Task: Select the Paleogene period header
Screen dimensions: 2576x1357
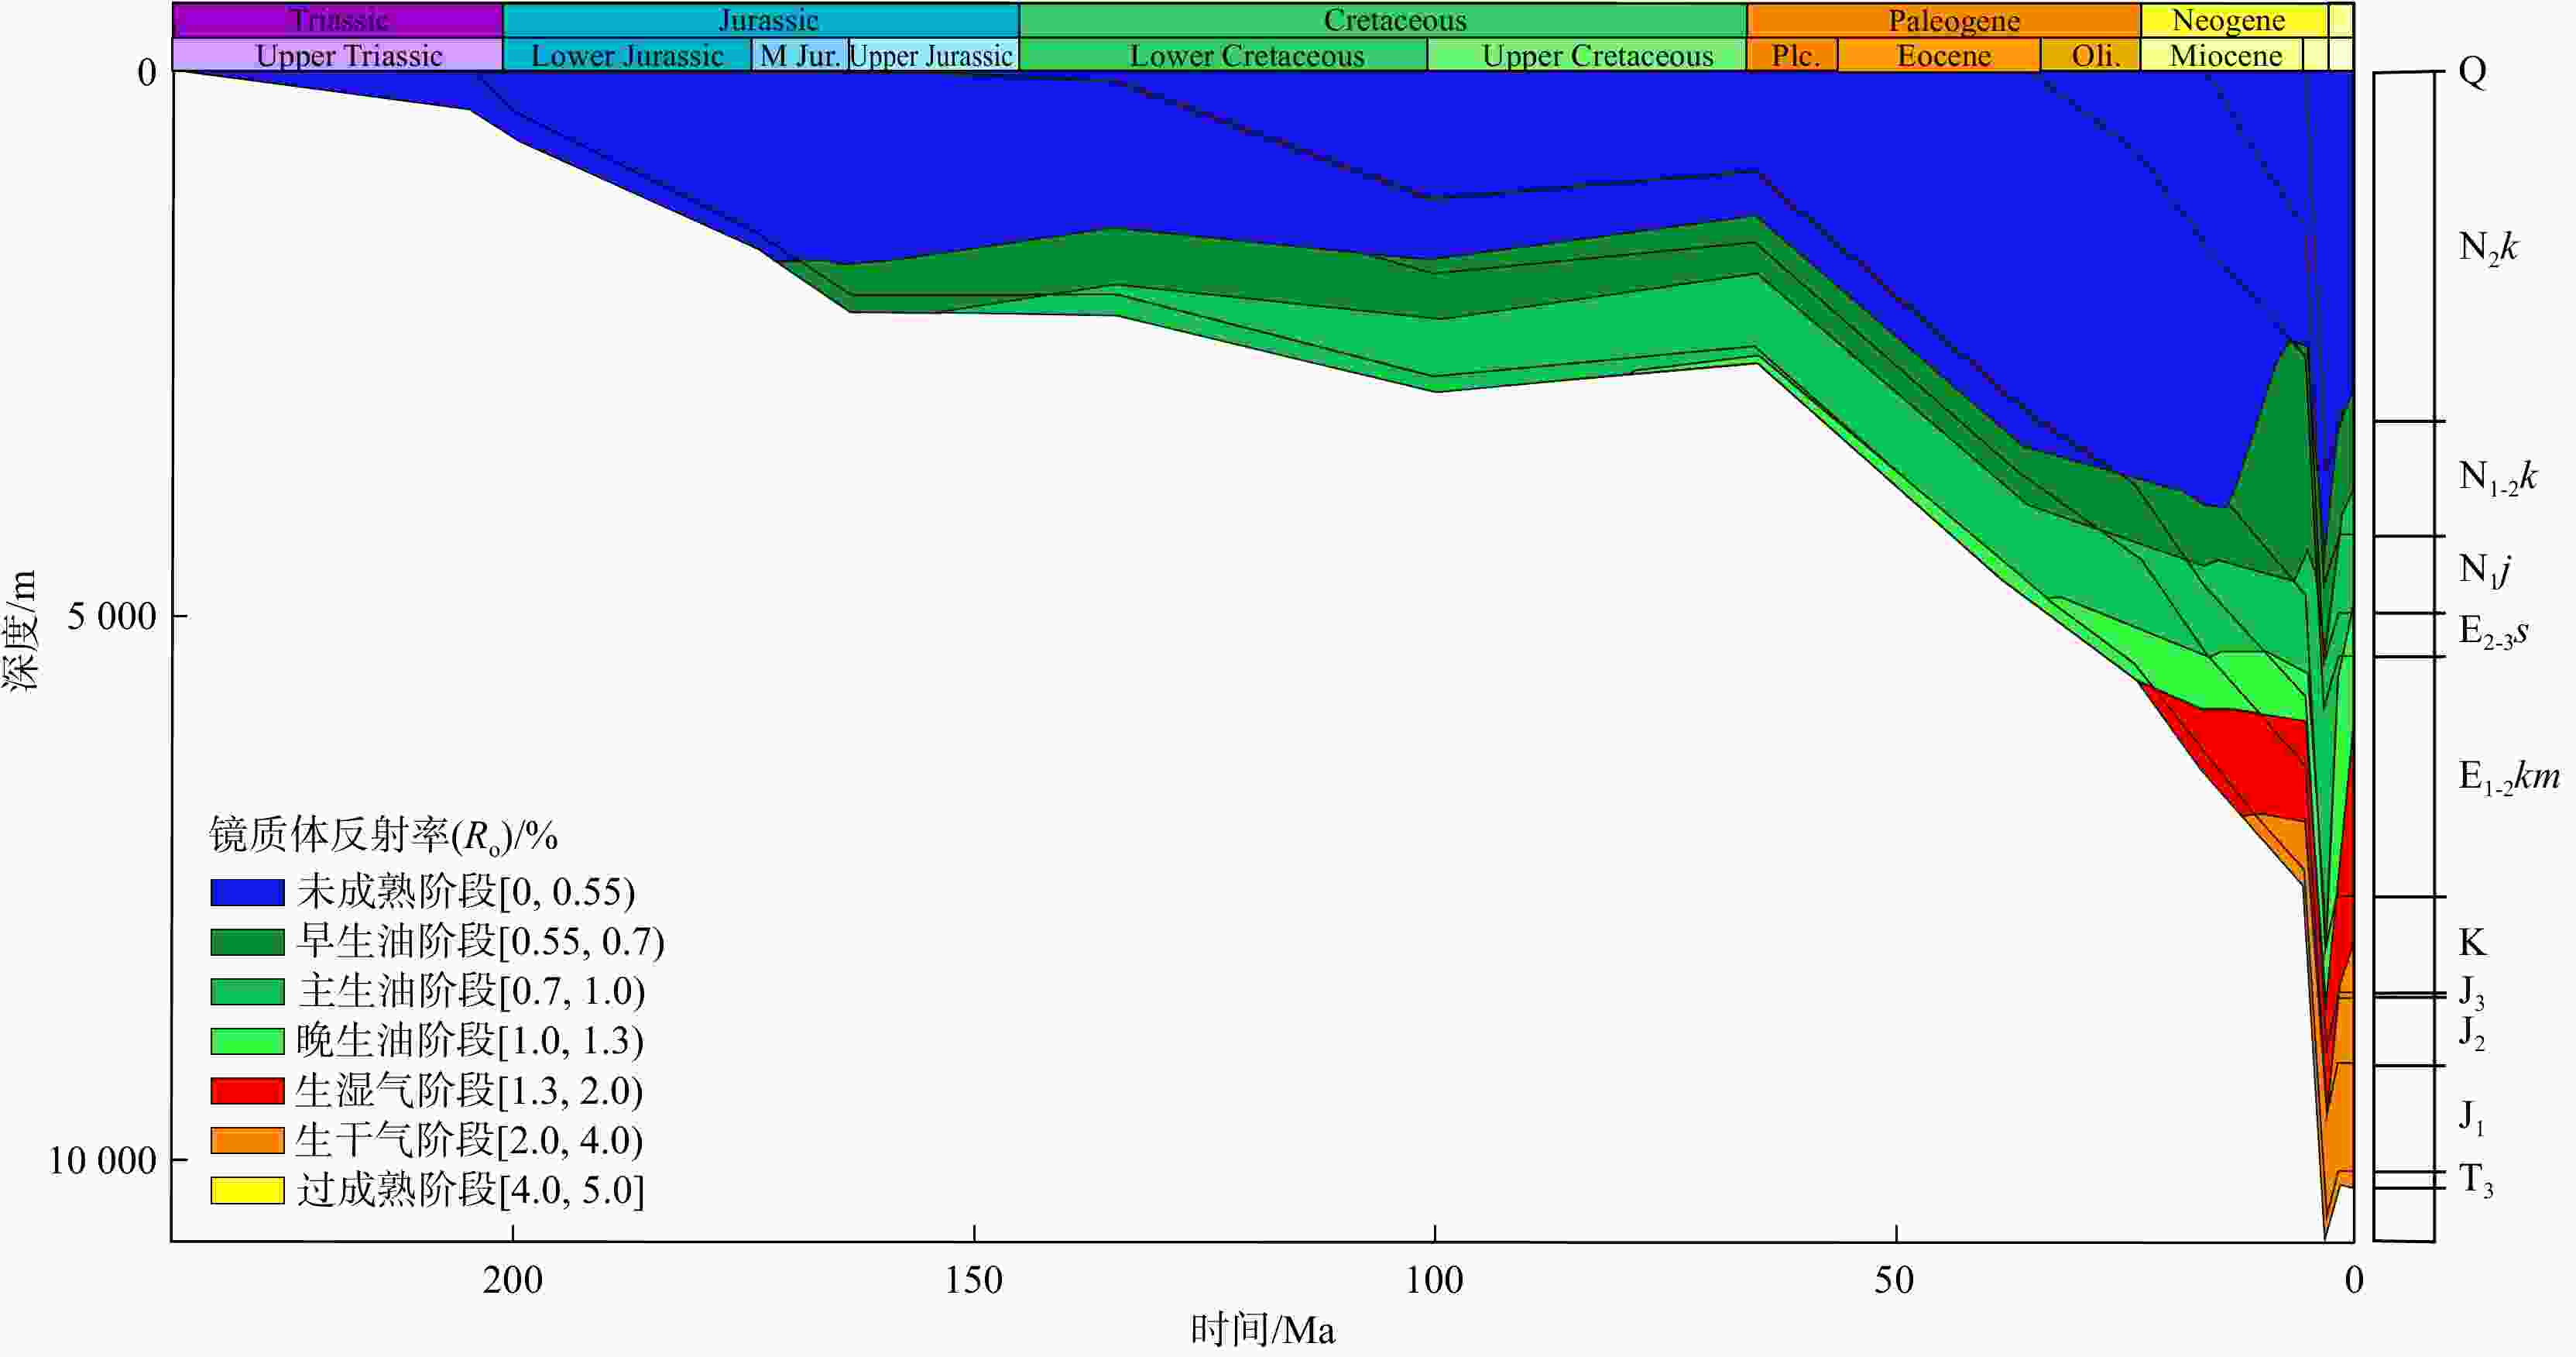Action: (1953, 20)
